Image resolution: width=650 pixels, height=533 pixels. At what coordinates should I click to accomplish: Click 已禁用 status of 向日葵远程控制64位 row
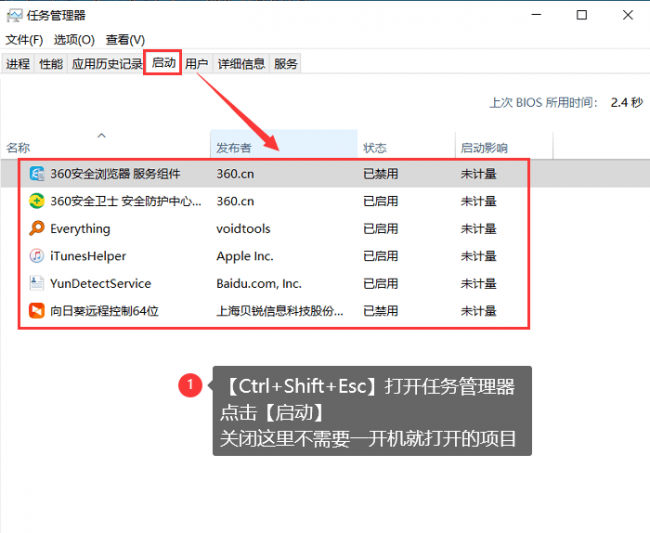(381, 310)
